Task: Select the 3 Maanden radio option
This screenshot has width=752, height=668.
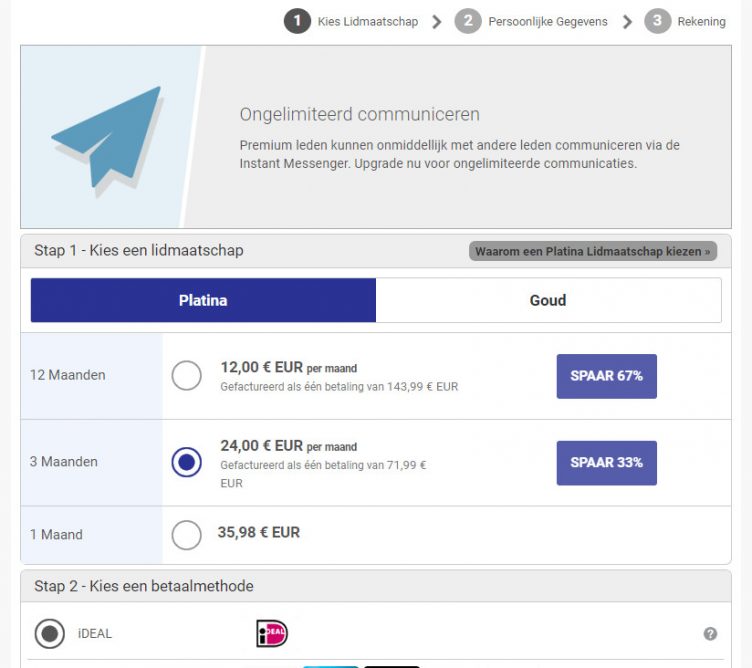Action: (x=187, y=463)
